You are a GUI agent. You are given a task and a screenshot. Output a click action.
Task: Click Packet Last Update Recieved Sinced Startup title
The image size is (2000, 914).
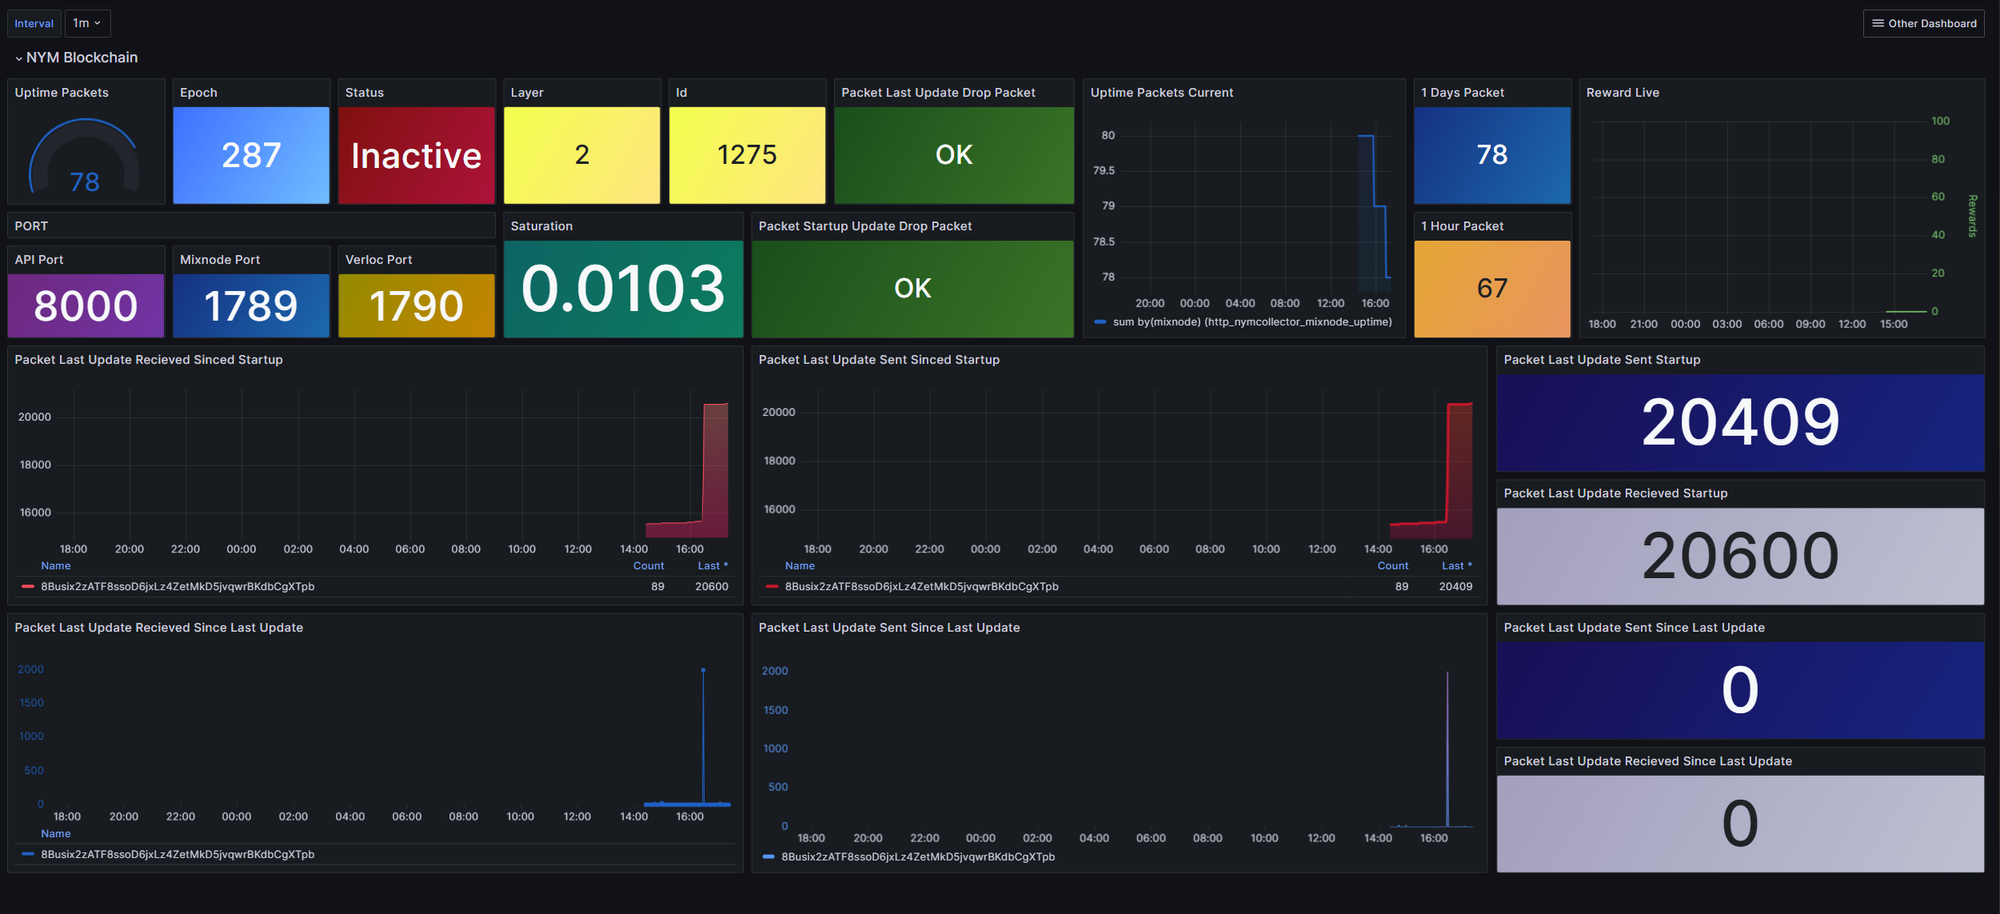(149, 360)
